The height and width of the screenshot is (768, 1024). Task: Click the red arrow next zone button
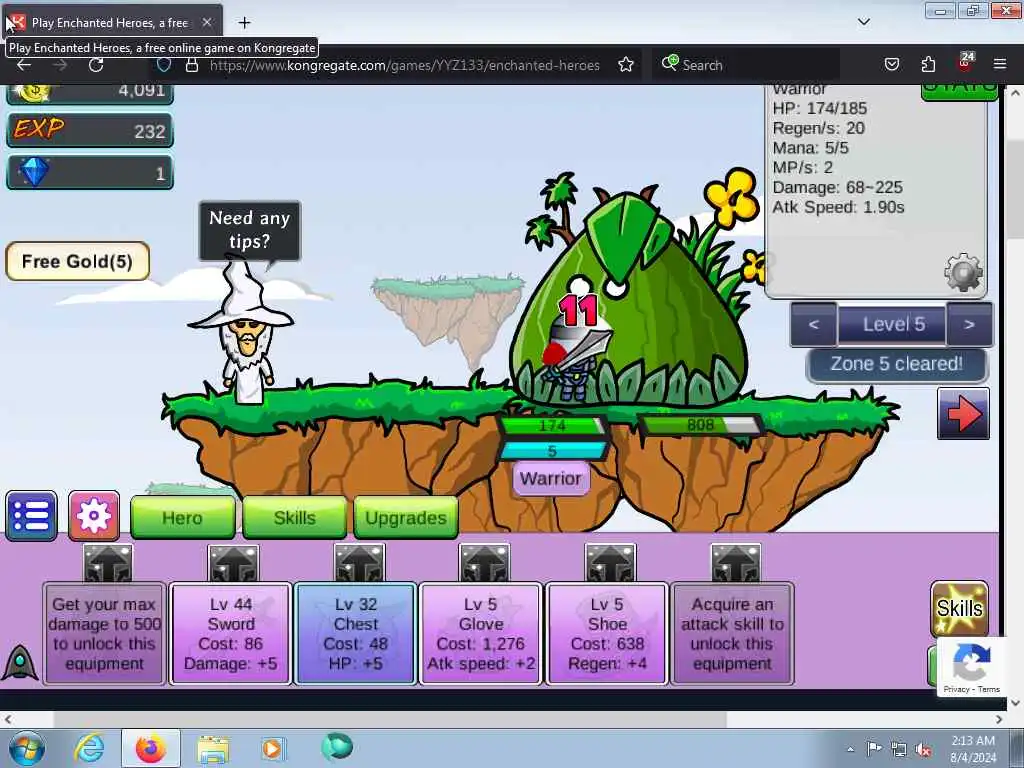coord(963,414)
